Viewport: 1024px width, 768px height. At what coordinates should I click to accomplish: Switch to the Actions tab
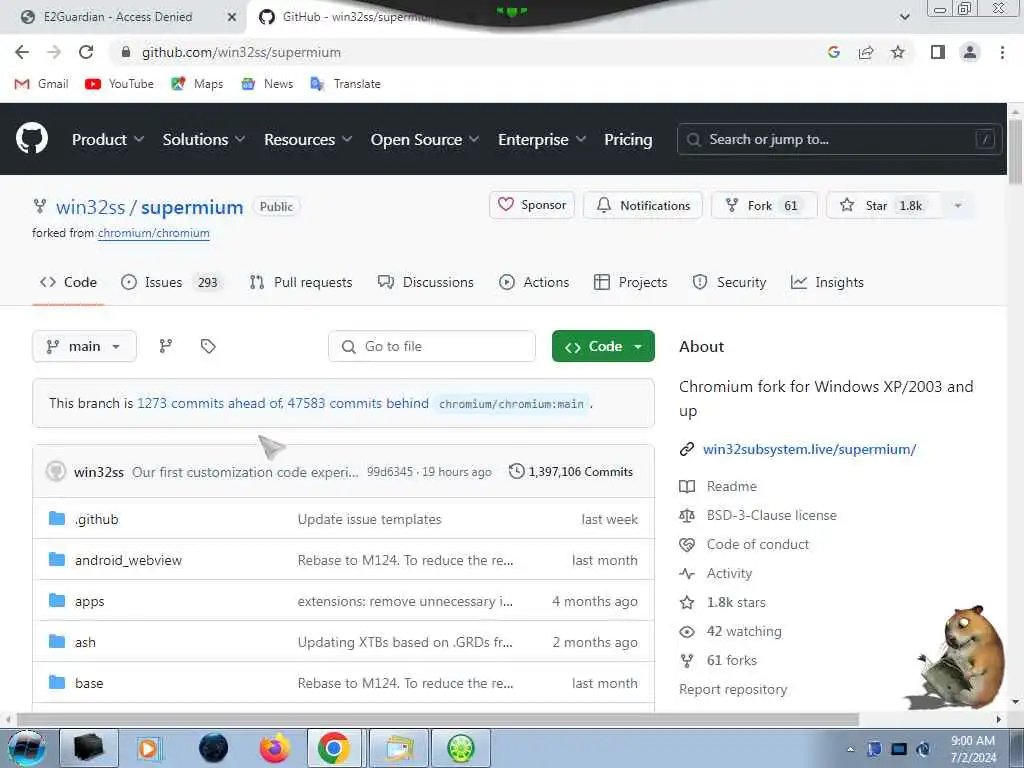534,282
